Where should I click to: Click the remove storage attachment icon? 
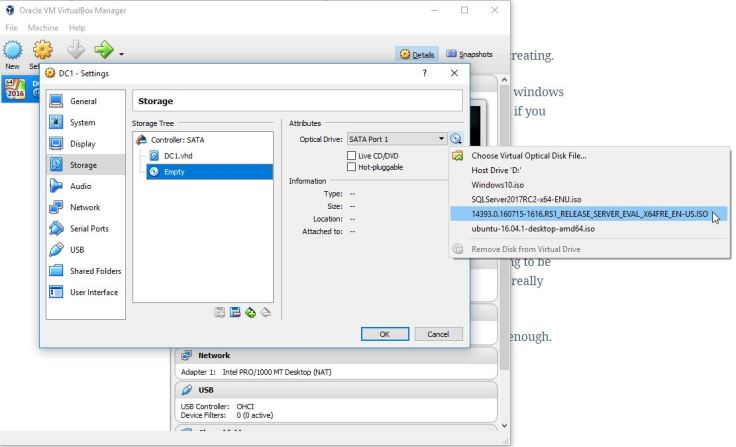266,312
